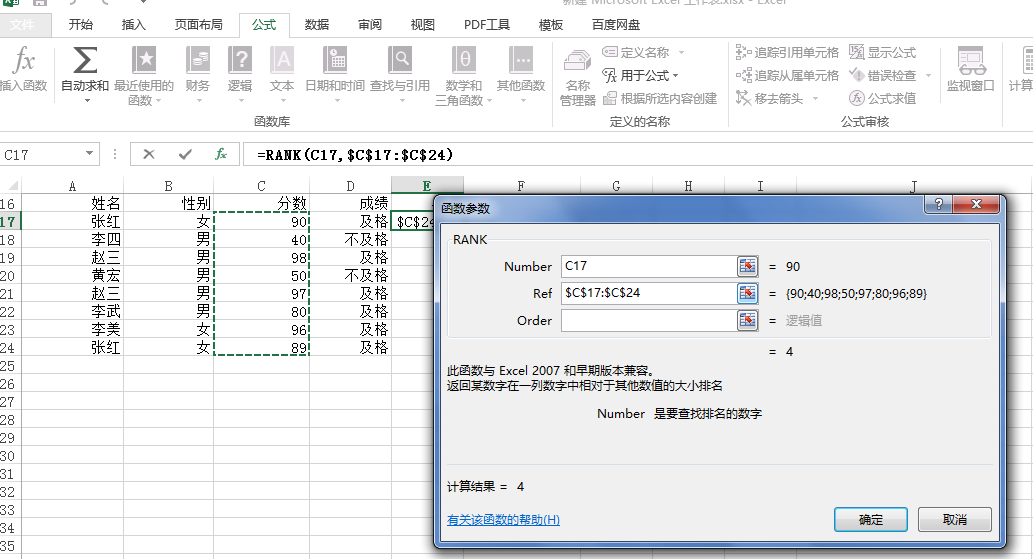Click Define Name (定义名称)
Screen dimensions: 1033x559
coord(636,52)
